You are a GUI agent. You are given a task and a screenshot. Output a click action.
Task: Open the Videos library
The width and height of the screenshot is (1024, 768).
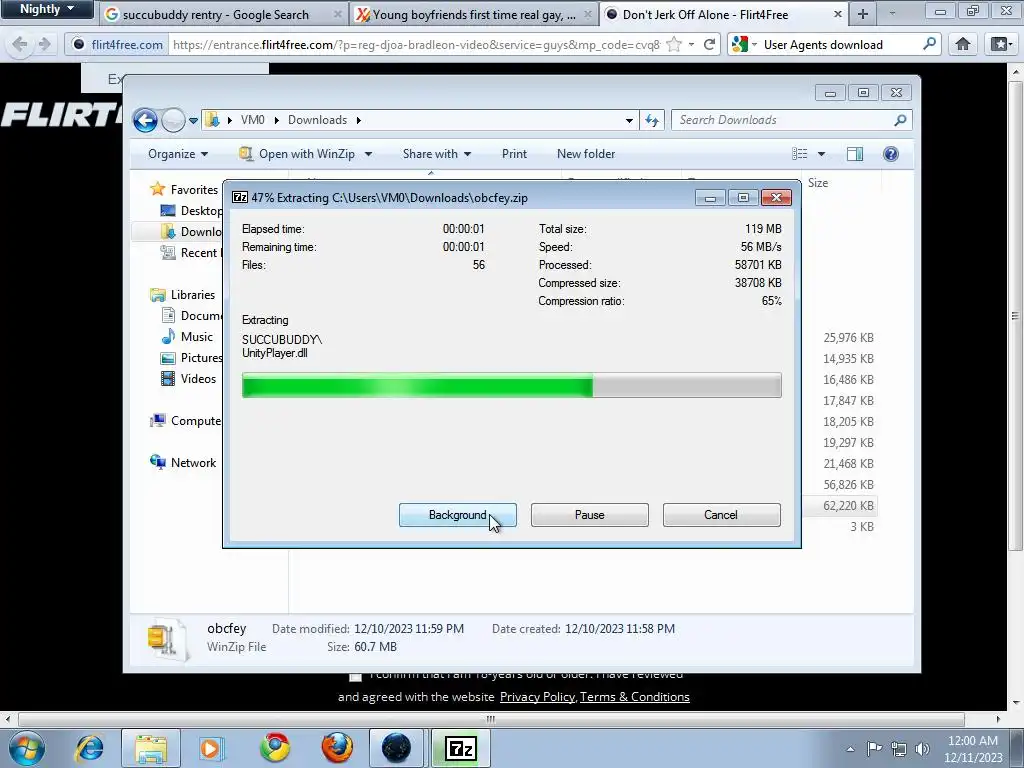[x=189, y=378]
